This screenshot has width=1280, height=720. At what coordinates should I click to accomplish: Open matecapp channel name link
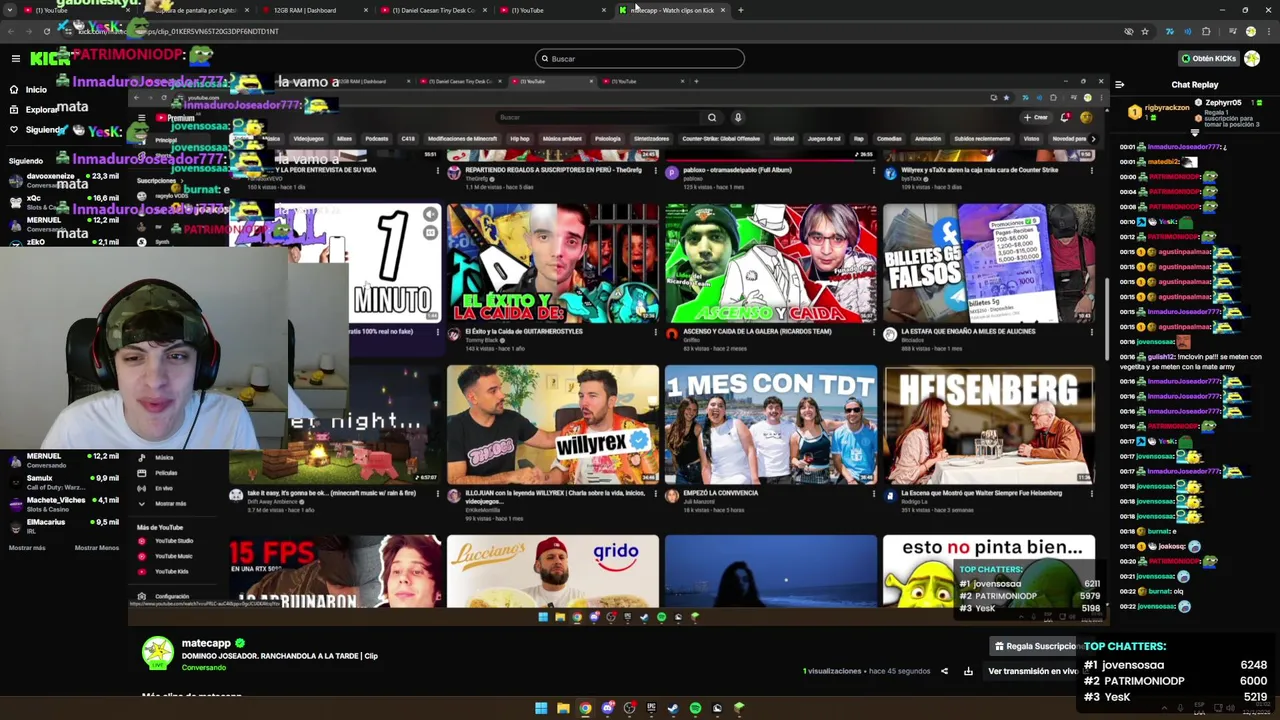(x=206, y=643)
